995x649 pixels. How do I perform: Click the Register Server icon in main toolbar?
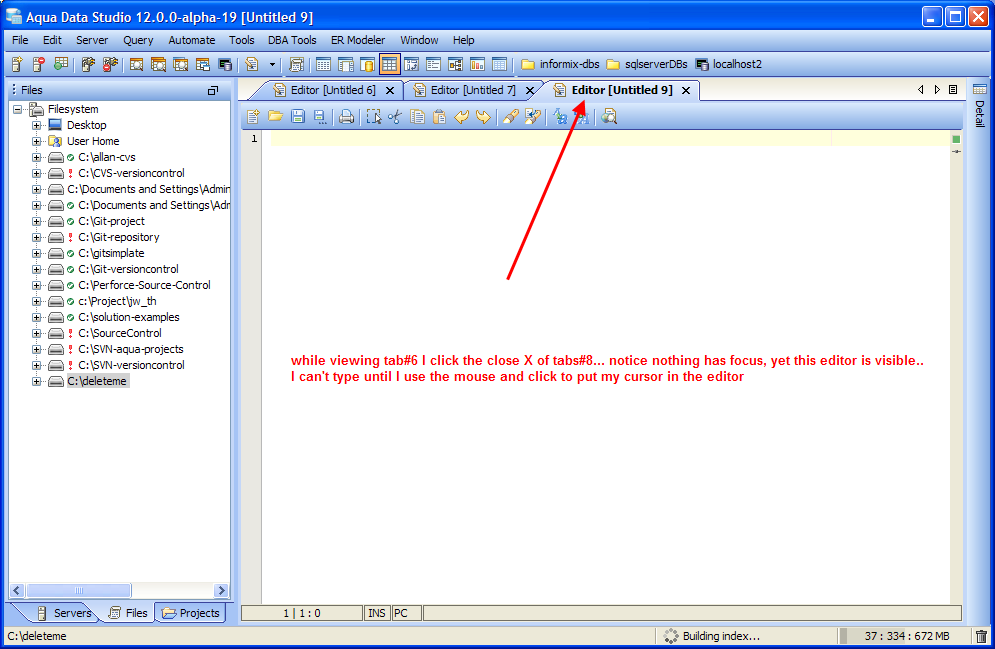(x=17, y=64)
